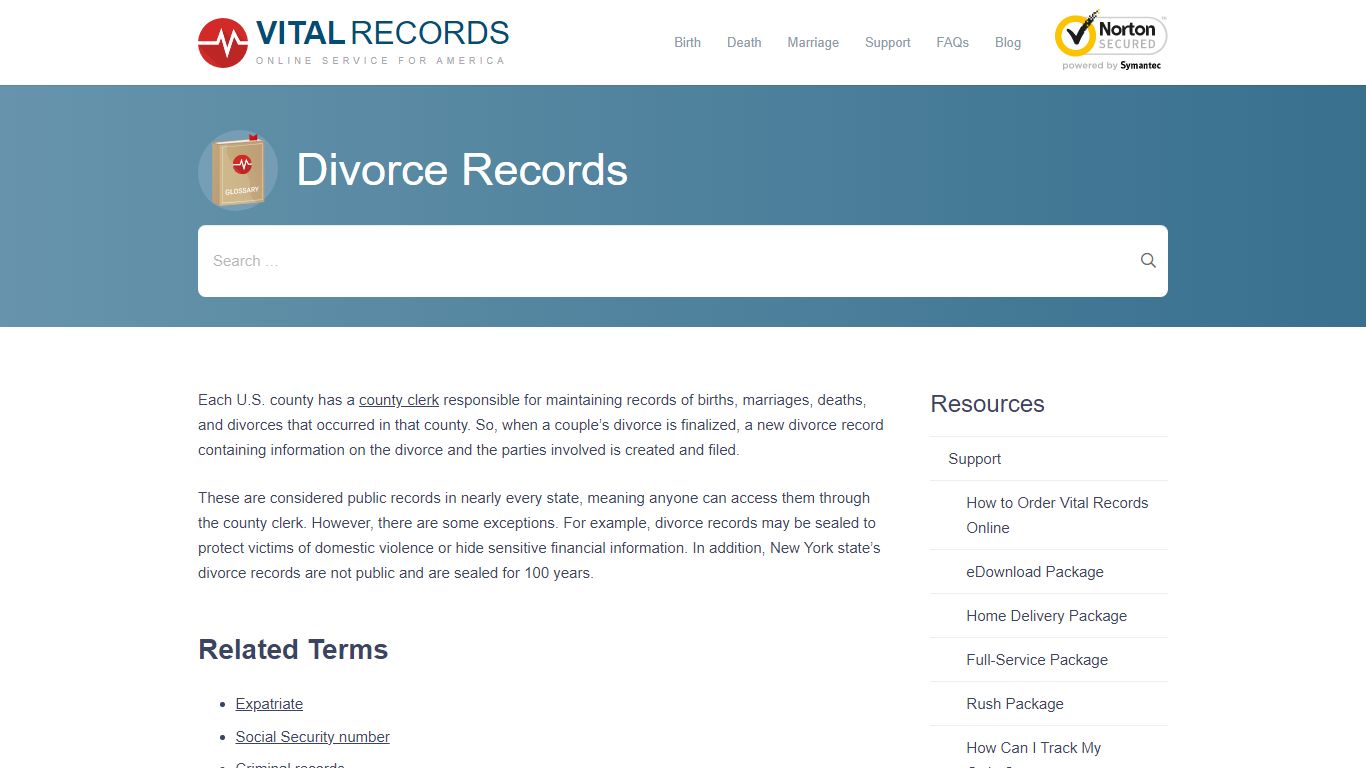The width and height of the screenshot is (1366, 768).
Task: Open the eDownload Package resource
Action: (x=1035, y=572)
